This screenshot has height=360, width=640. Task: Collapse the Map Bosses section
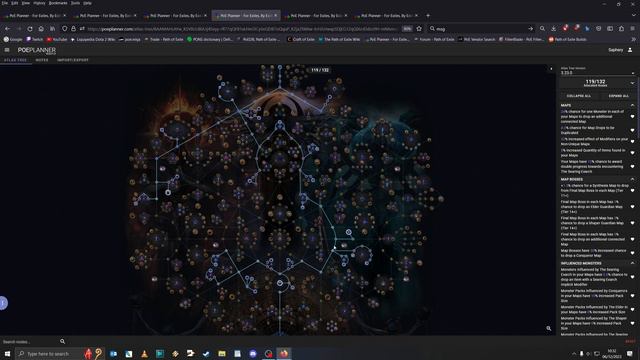(632, 179)
